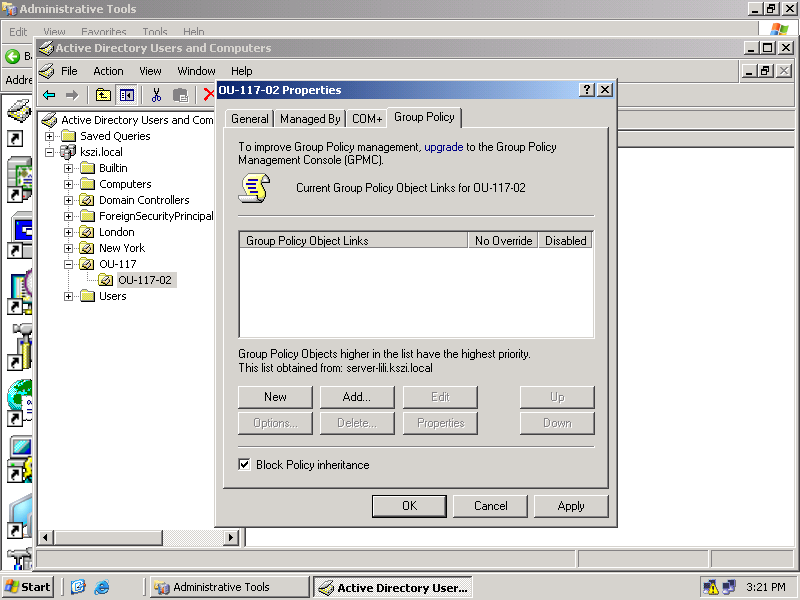The height and width of the screenshot is (600, 800).
Task: Click the OU-117-02 organizational unit icon
Action: (106, 280)
